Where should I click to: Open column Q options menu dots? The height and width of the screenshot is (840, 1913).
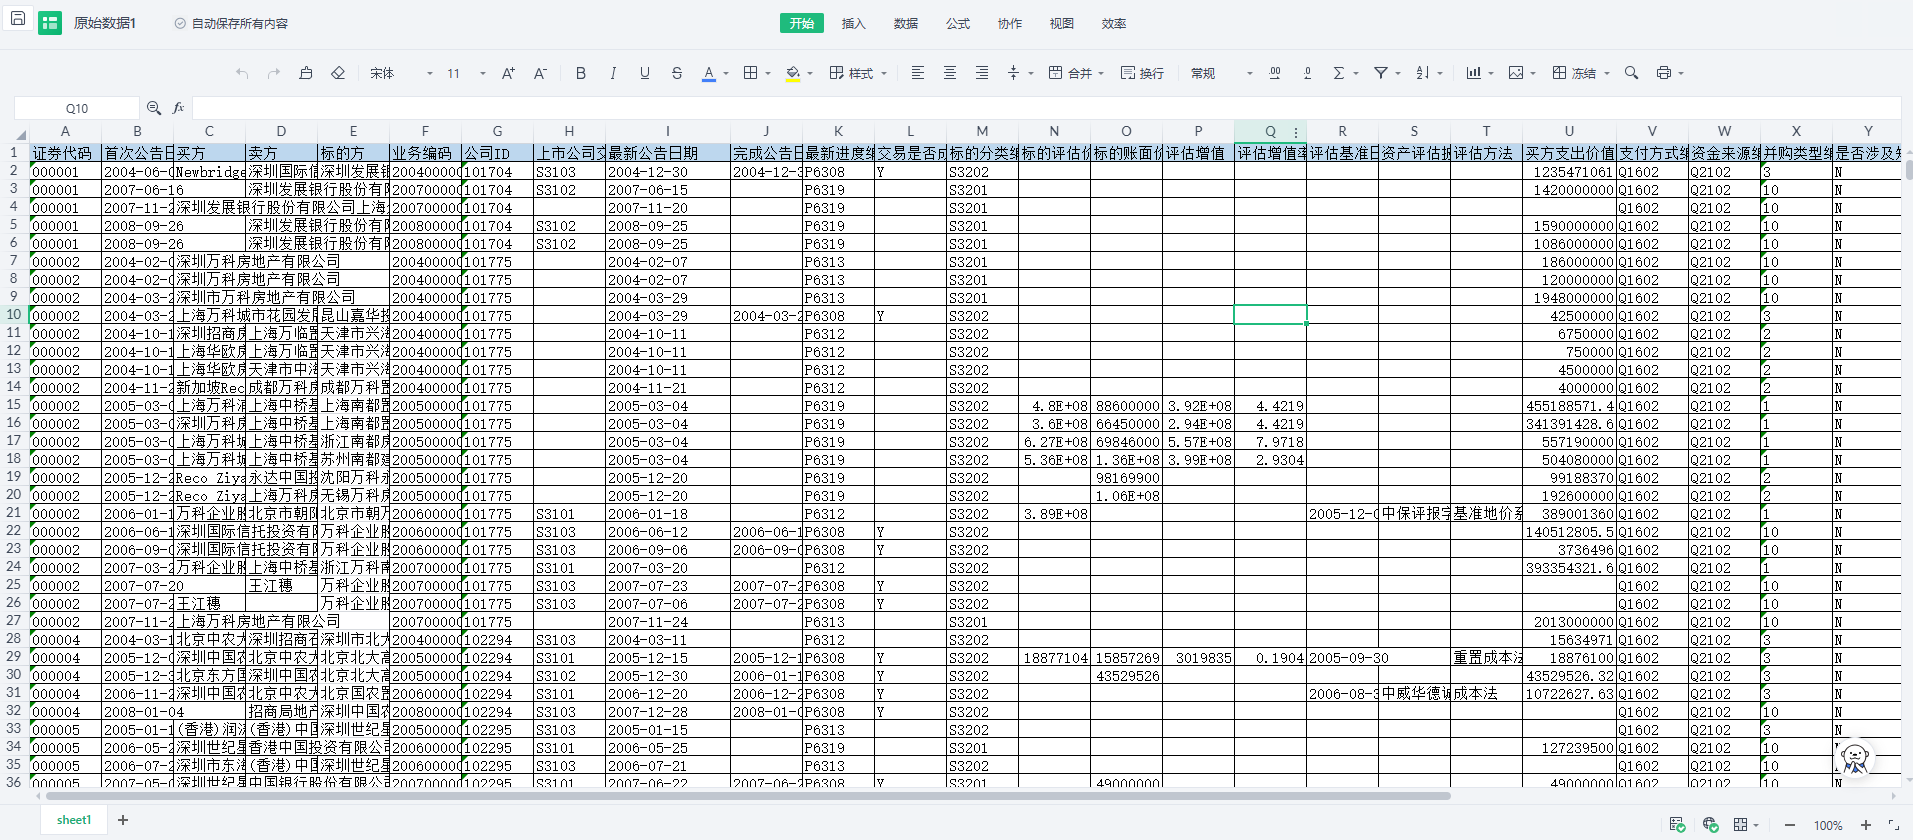click(1296, 132)
